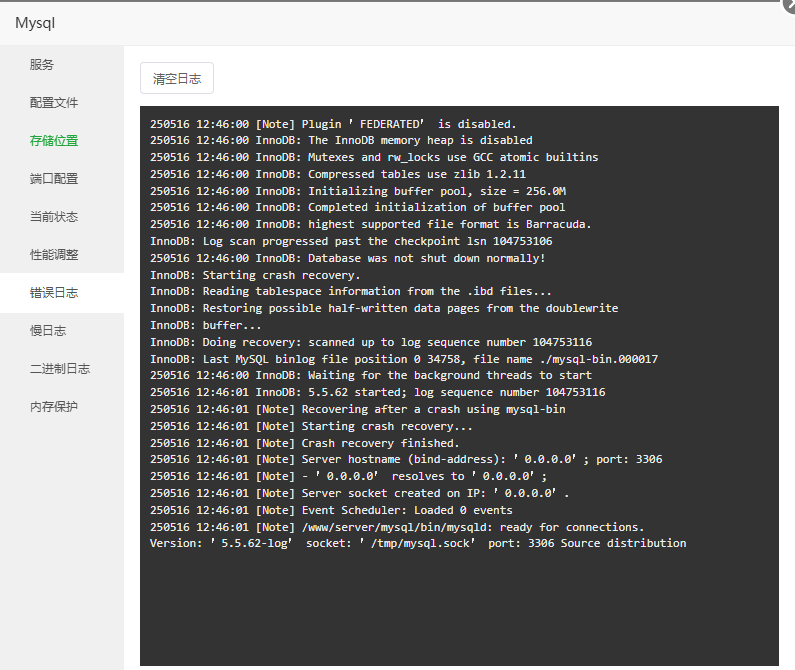This screenshot has height=670, width=795.
Task: Click the 'mysql-bin.000017' binlog file line
Action: click(404, 359)
